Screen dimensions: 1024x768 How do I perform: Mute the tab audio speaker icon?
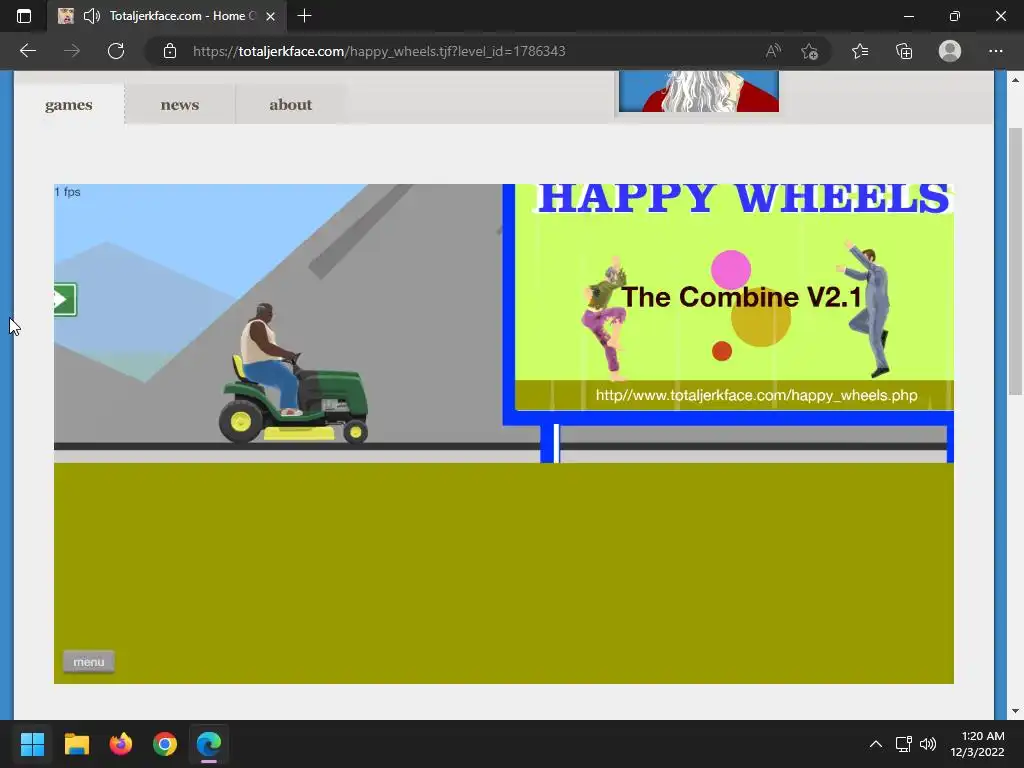91,16
